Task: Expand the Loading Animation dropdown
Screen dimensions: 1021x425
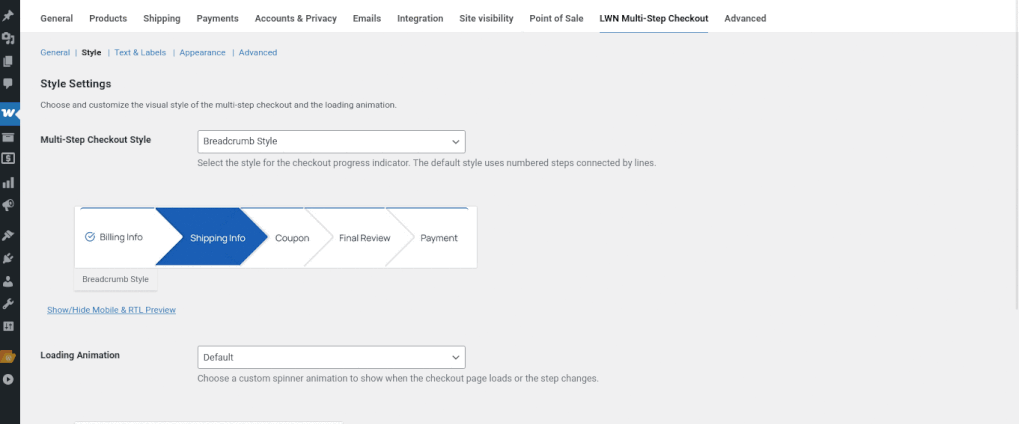Action: tap(331, 357)
